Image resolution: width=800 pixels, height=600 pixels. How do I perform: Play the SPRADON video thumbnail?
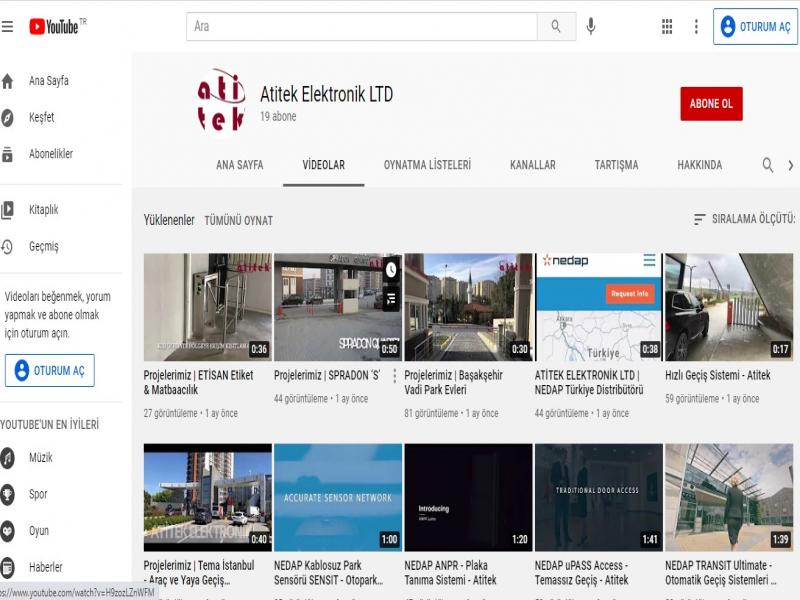click(x=338, y=307)
